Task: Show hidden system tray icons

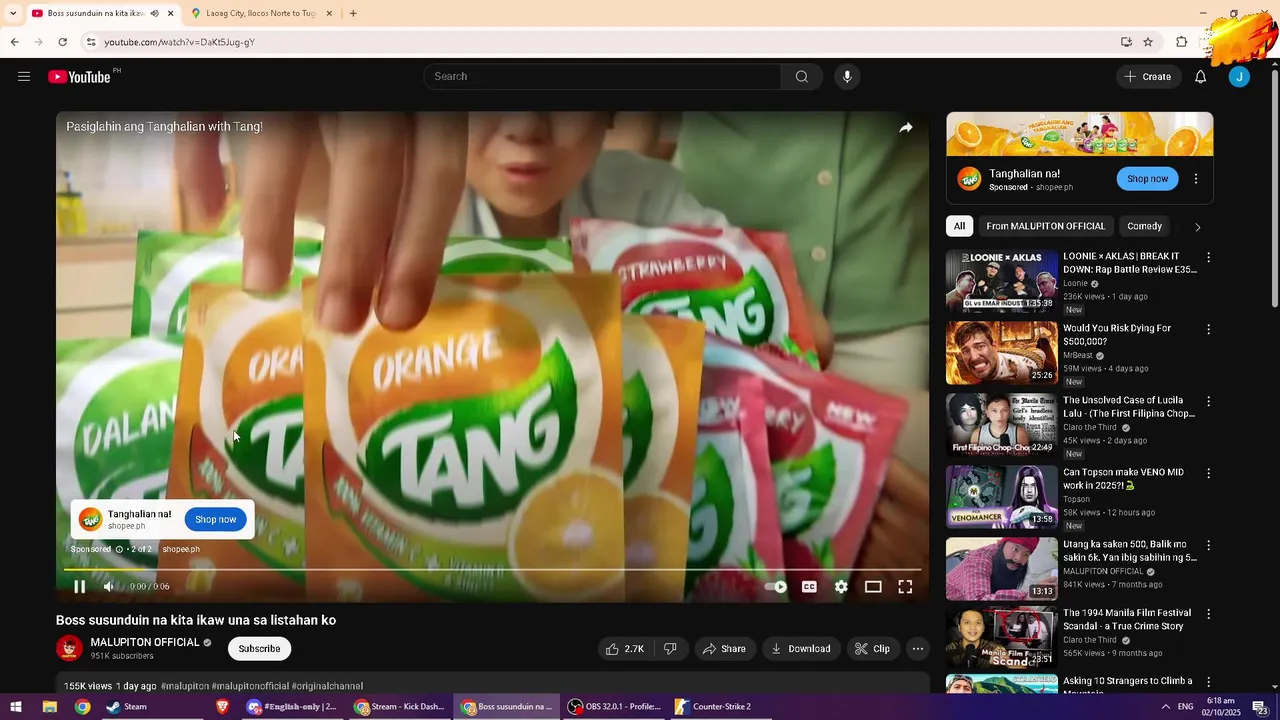Action: (x=1166, y=707)
